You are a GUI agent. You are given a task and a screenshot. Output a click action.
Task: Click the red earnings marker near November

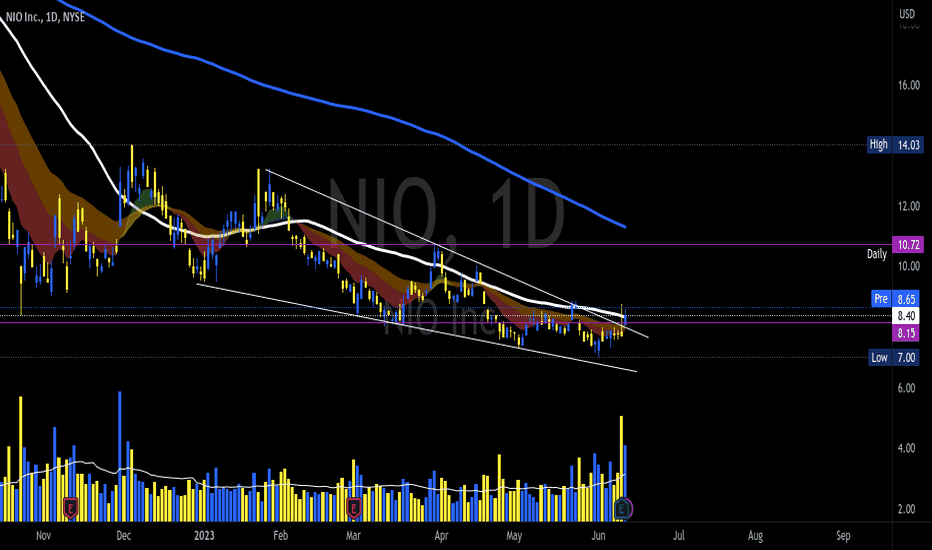(70, 508)
